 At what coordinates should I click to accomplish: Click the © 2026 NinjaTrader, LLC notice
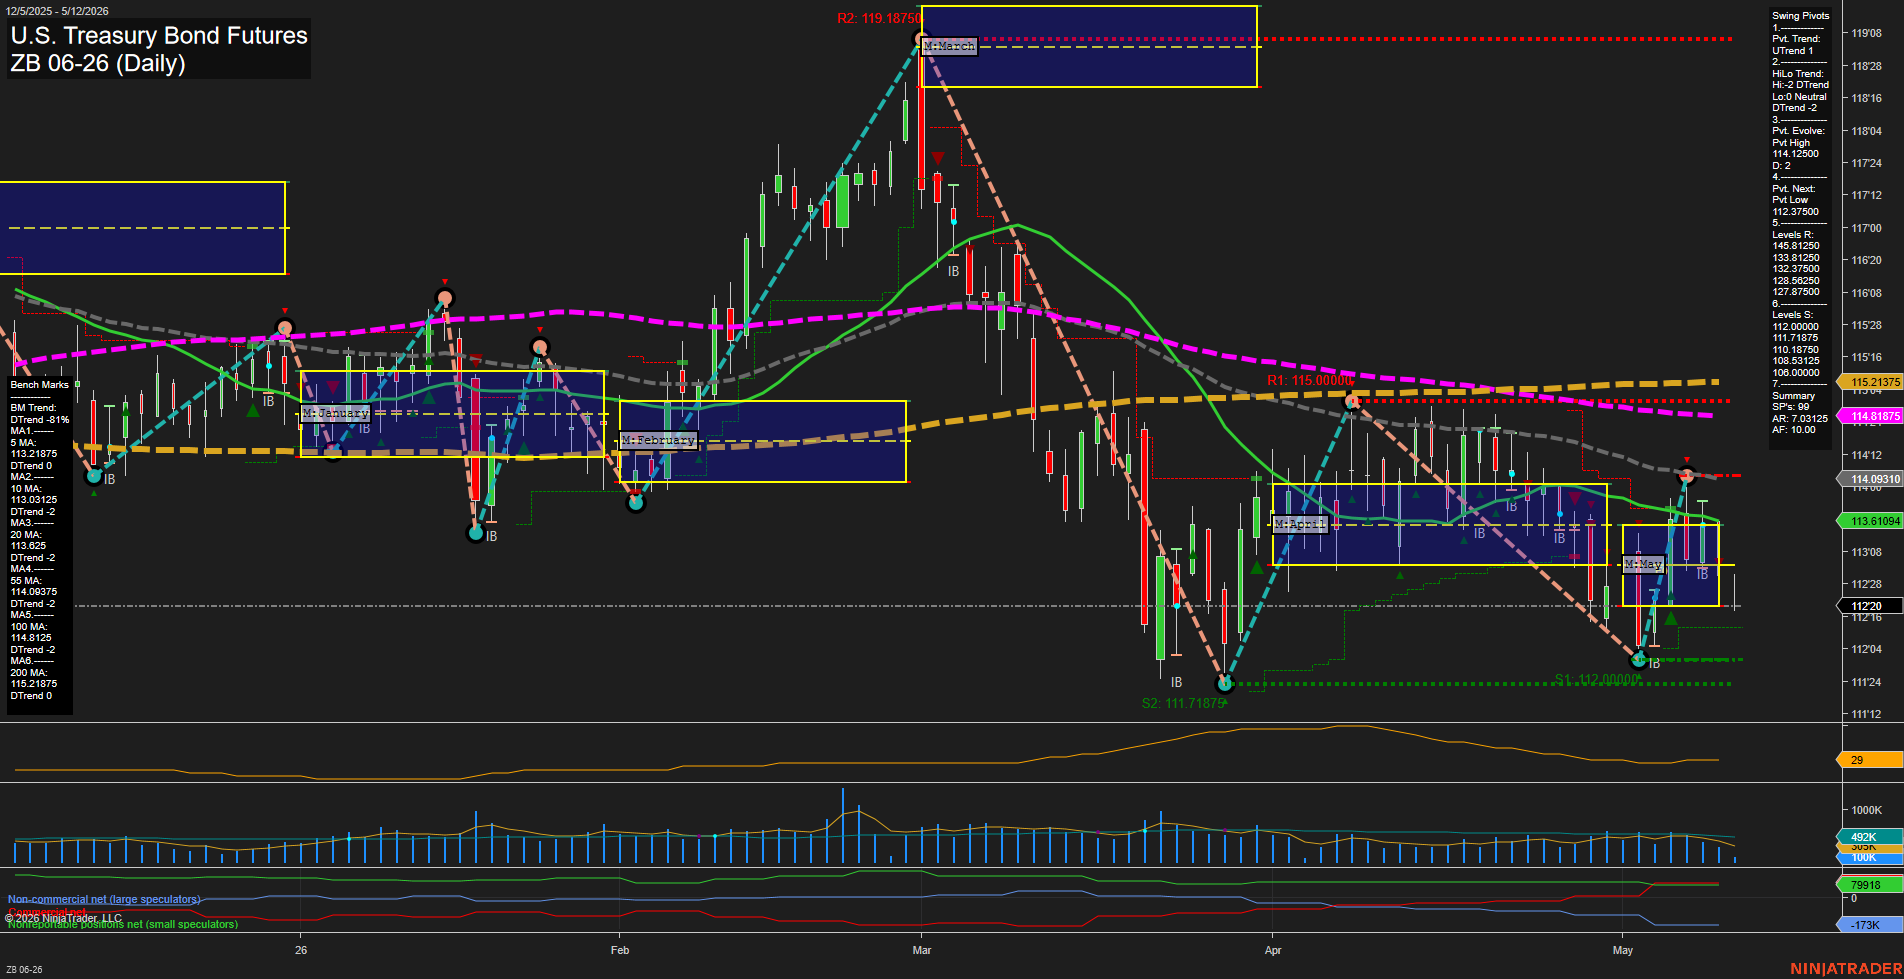point(63,918)
